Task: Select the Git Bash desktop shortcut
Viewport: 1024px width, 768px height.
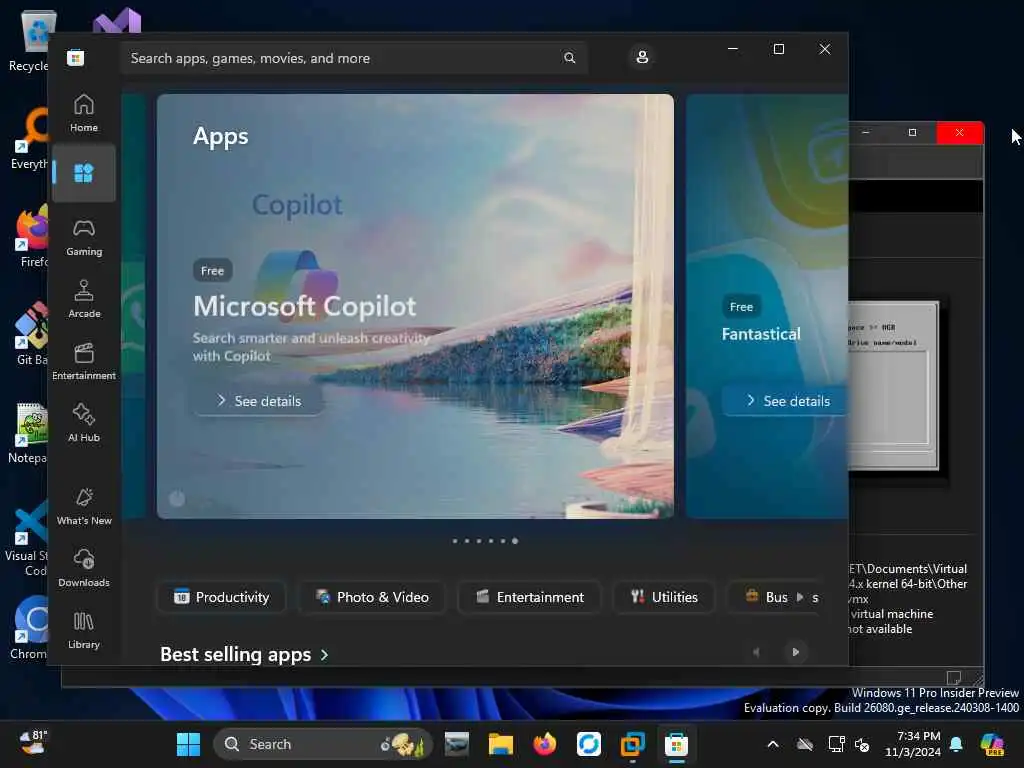Action: 31,333
